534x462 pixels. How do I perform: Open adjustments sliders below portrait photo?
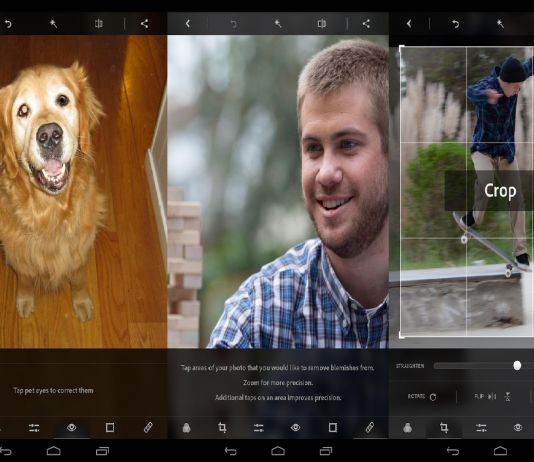[259, 428]
